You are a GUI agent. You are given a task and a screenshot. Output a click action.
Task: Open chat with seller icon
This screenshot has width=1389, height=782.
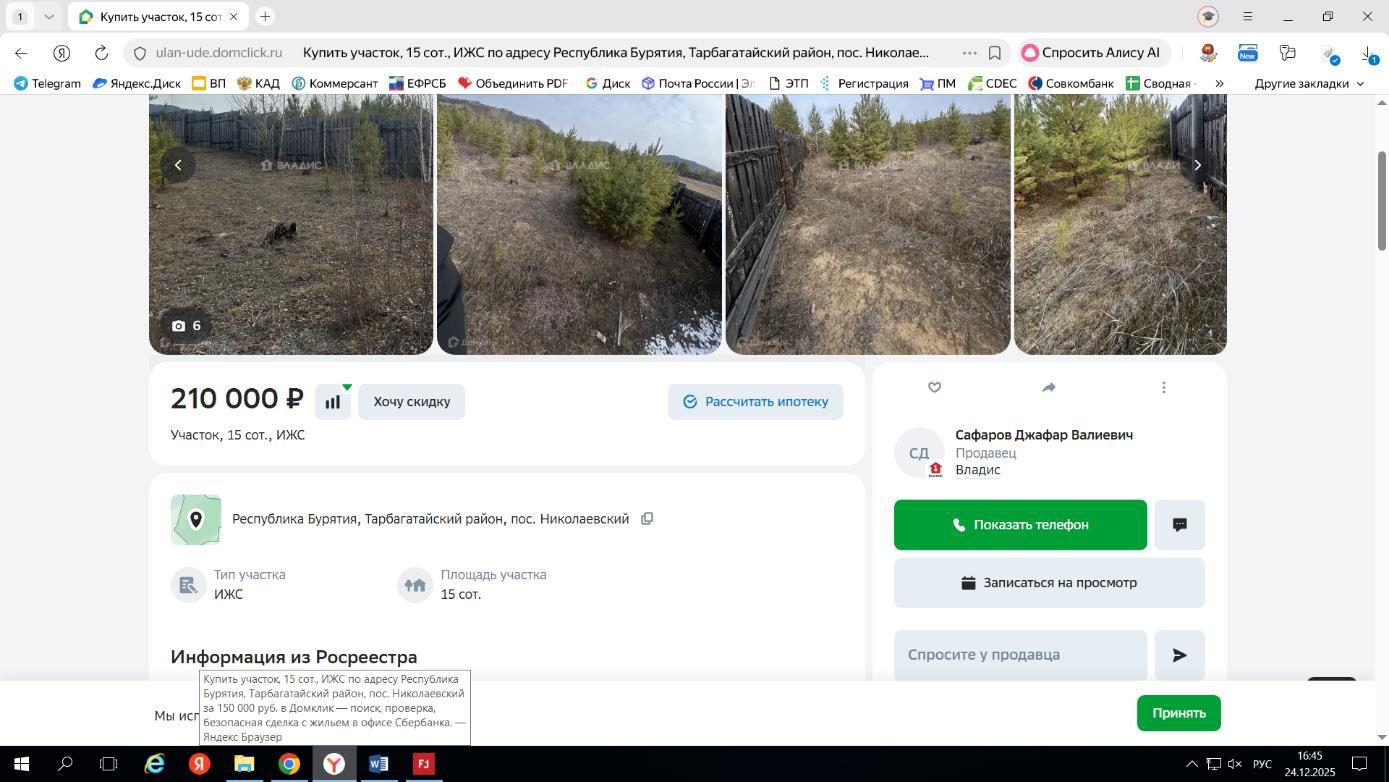1180,525
